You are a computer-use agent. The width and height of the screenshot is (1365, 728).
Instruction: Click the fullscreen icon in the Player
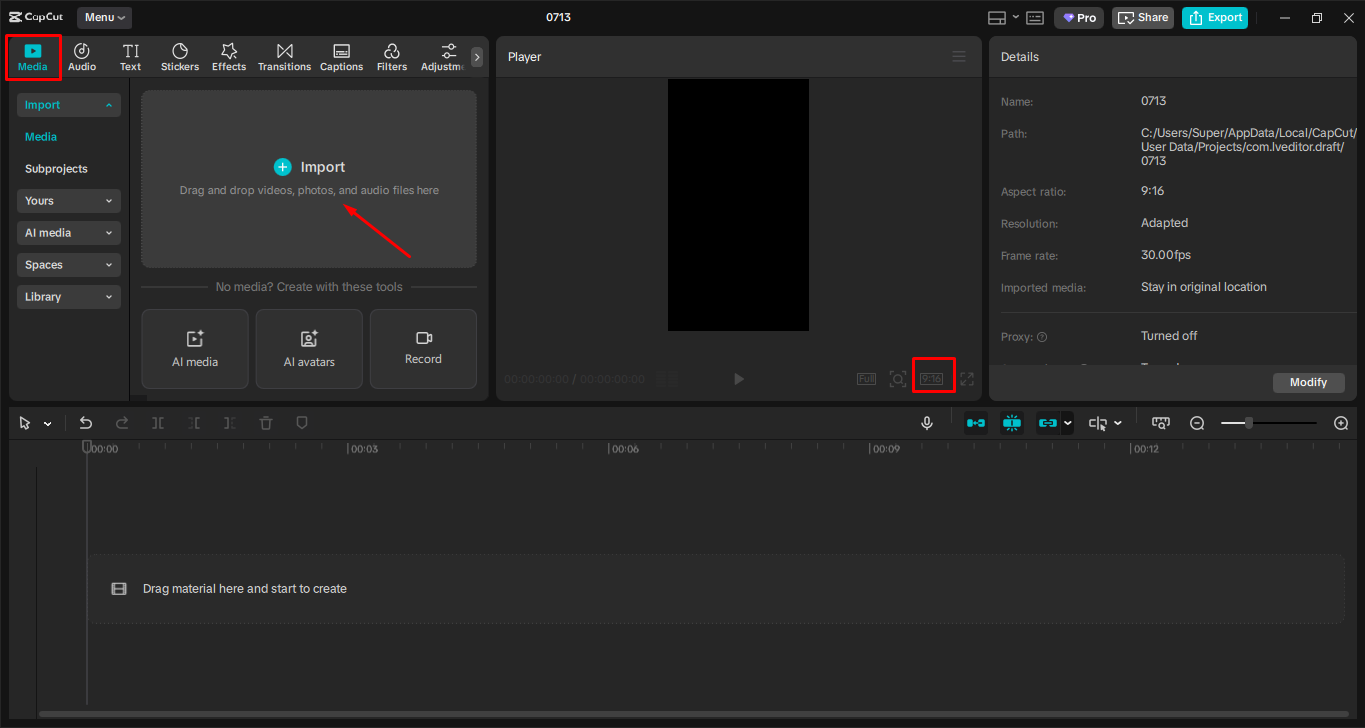point(966,379)
